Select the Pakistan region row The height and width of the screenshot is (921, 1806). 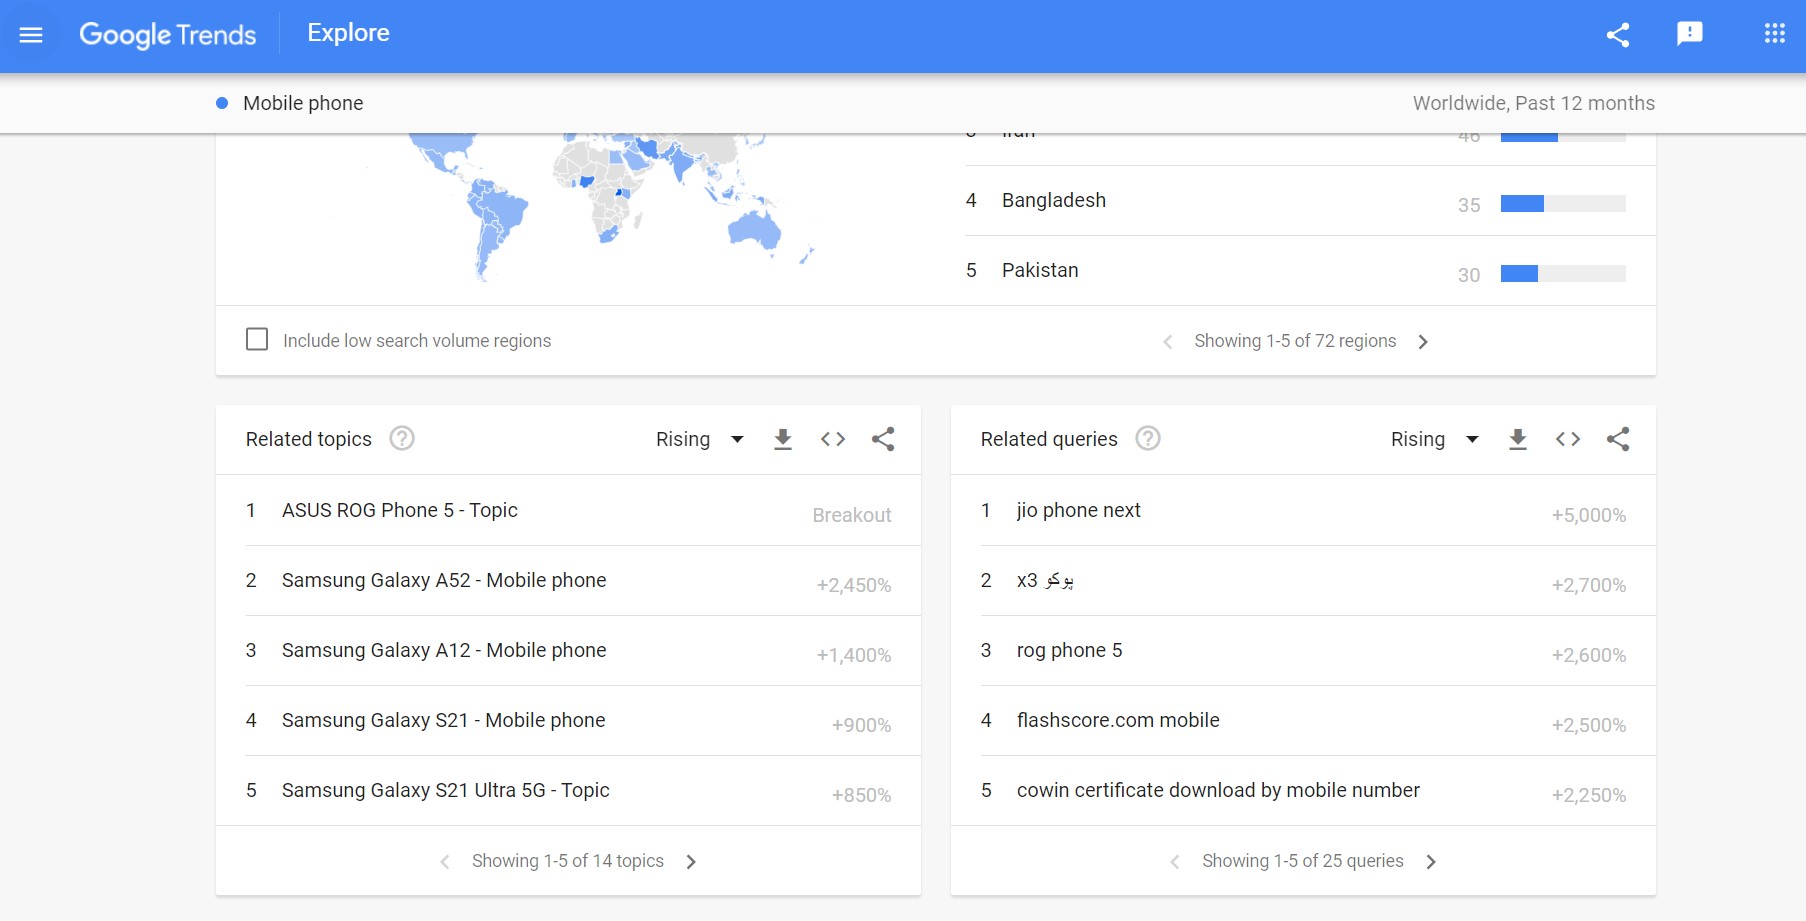1310,271
